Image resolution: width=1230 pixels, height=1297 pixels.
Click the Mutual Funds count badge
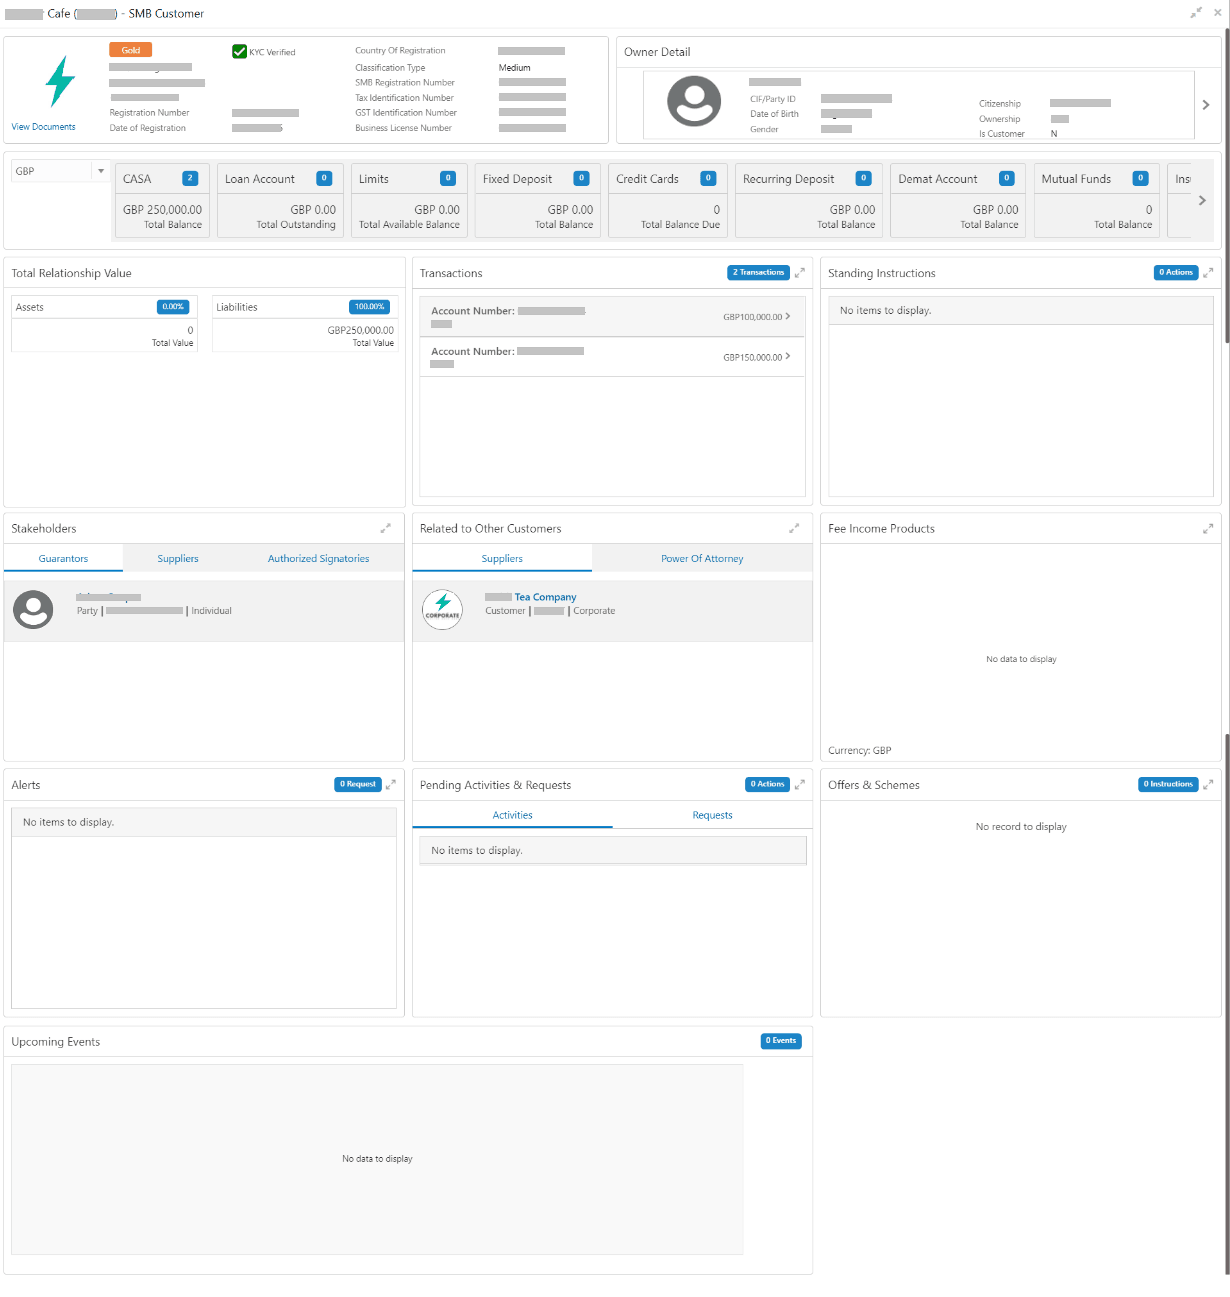(1140, 178)
